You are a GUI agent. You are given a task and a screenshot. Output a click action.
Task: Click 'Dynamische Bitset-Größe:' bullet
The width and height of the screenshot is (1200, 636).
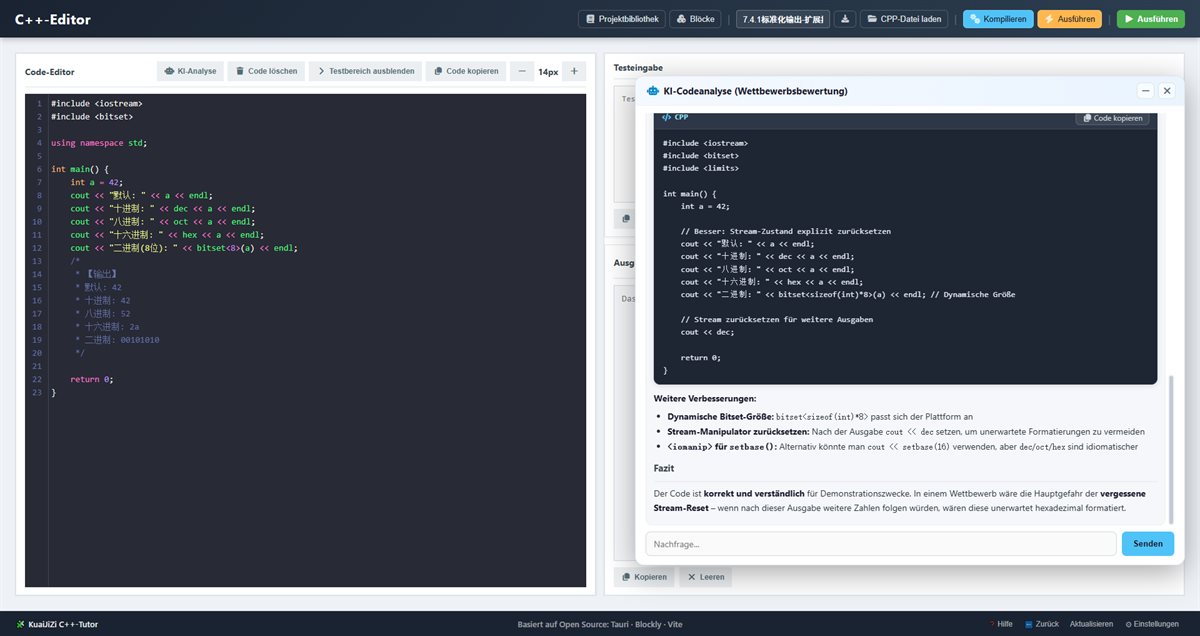(x=720, y=416)
